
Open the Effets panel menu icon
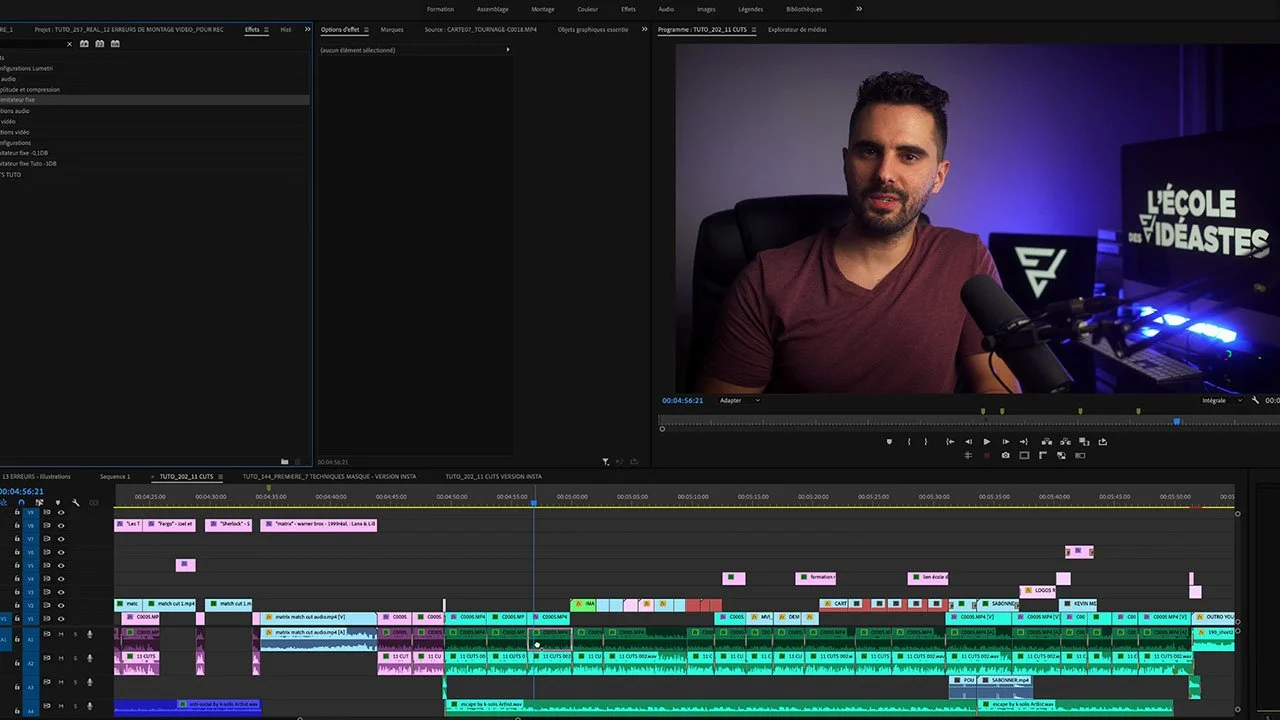(x=266, y=30)
